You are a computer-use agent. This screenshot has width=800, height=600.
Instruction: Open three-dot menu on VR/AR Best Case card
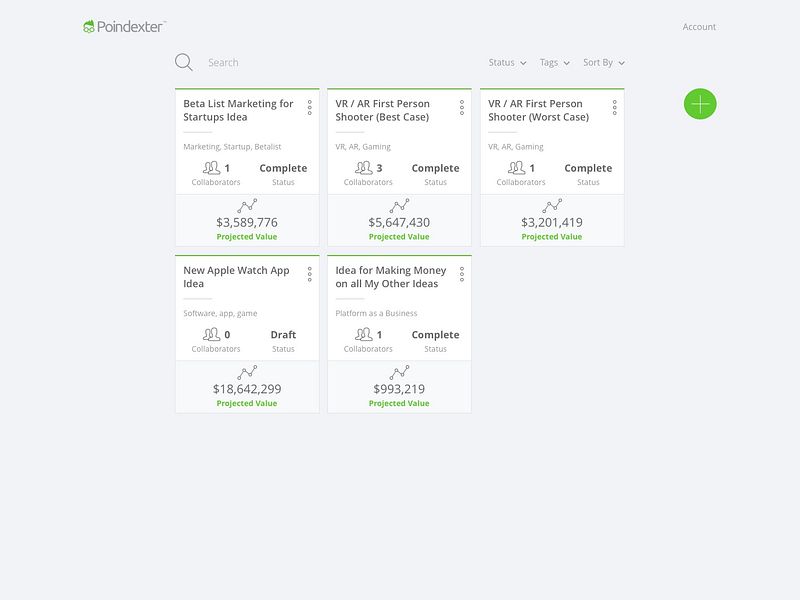pyautogui.click(x=462, y=108)
